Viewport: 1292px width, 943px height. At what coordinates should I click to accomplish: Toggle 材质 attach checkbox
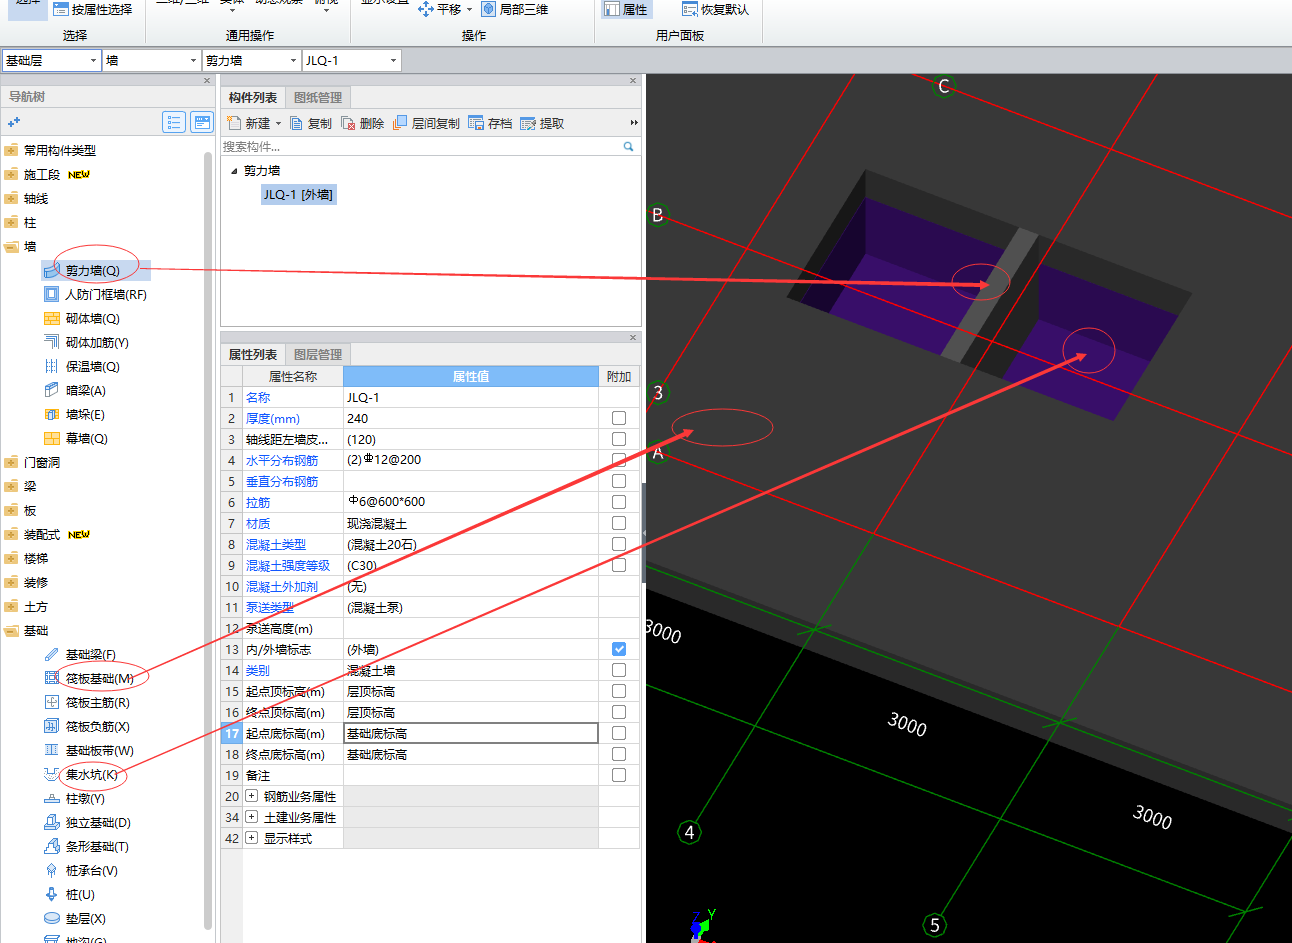(x=619, y=523)
